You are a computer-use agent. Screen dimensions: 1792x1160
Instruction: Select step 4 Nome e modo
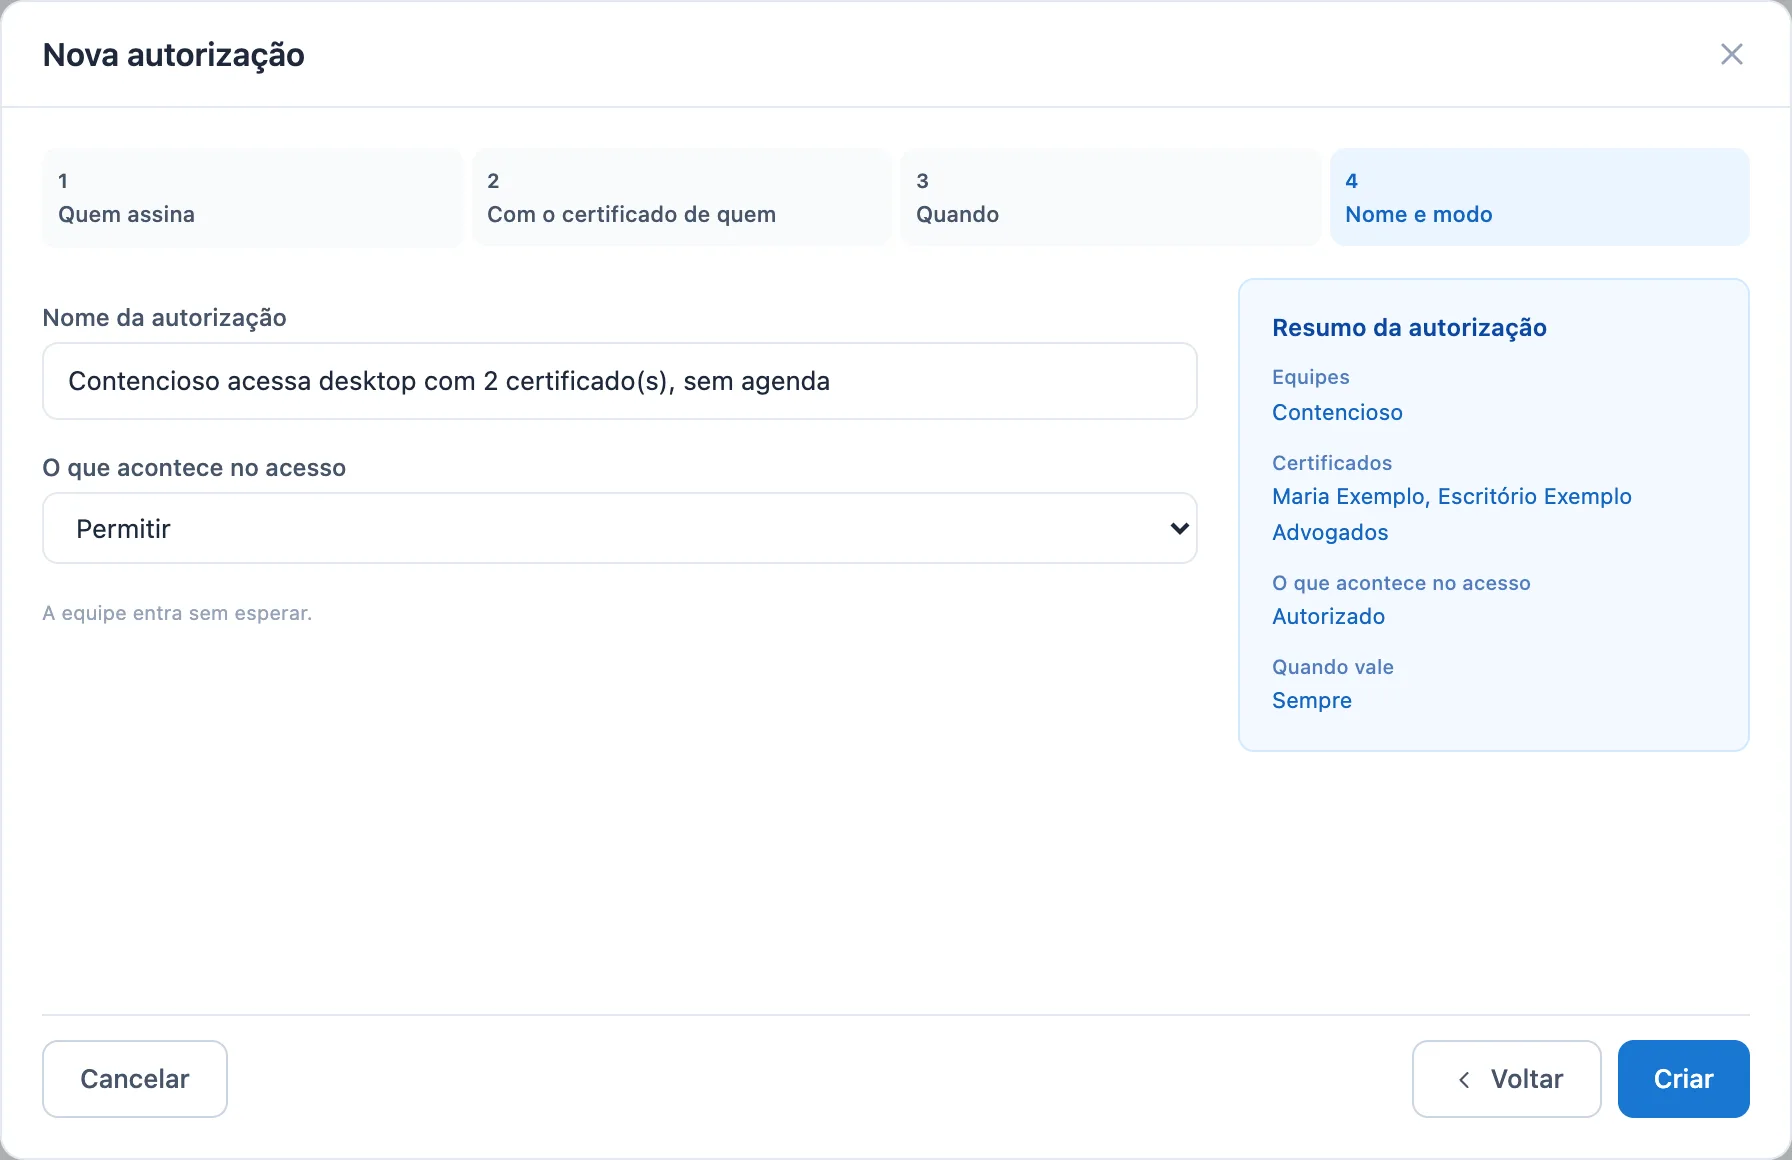pyautogui.click(x=1539, y=197)
